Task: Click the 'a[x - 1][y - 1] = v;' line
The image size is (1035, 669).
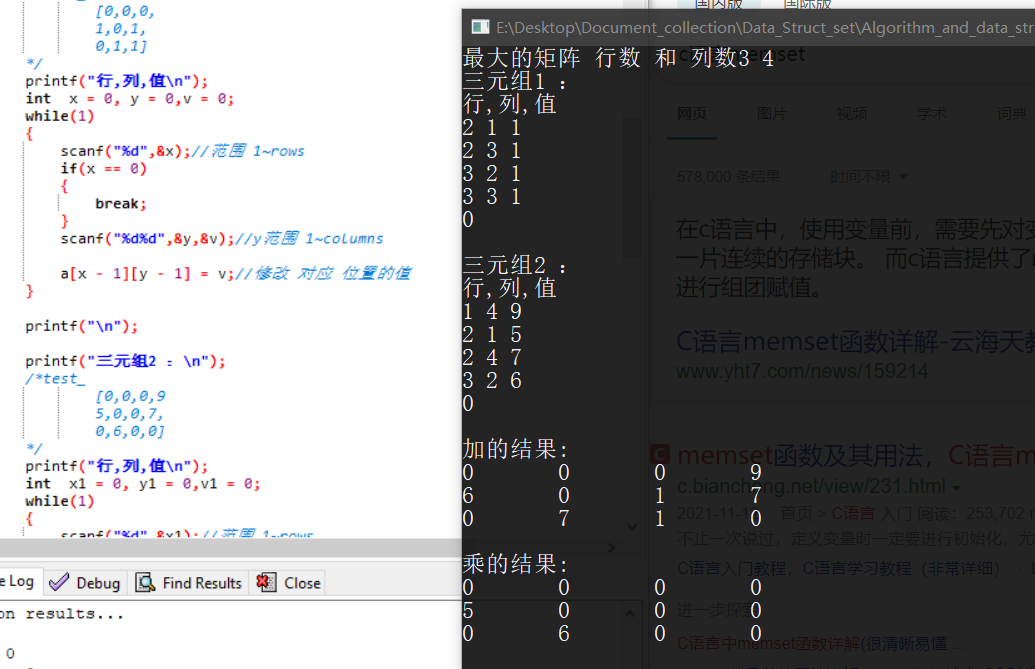Action: coord(147,273)
